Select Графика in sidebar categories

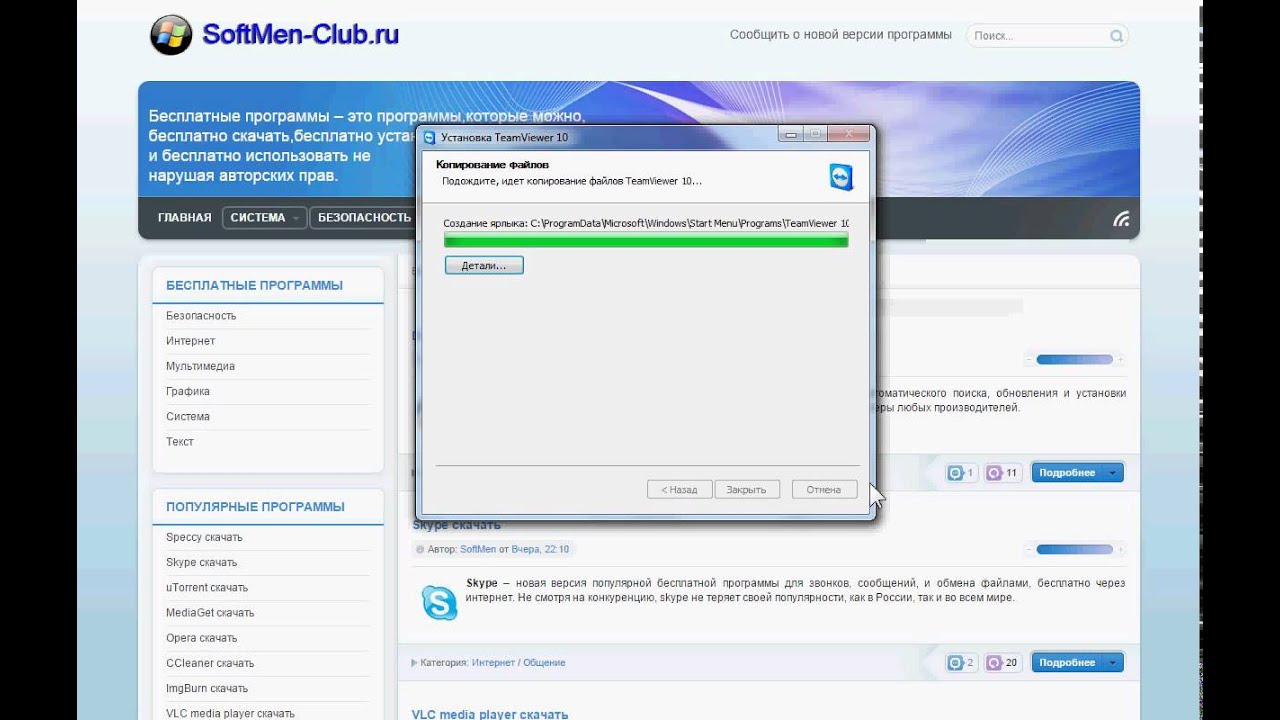[x=188, y=391]
